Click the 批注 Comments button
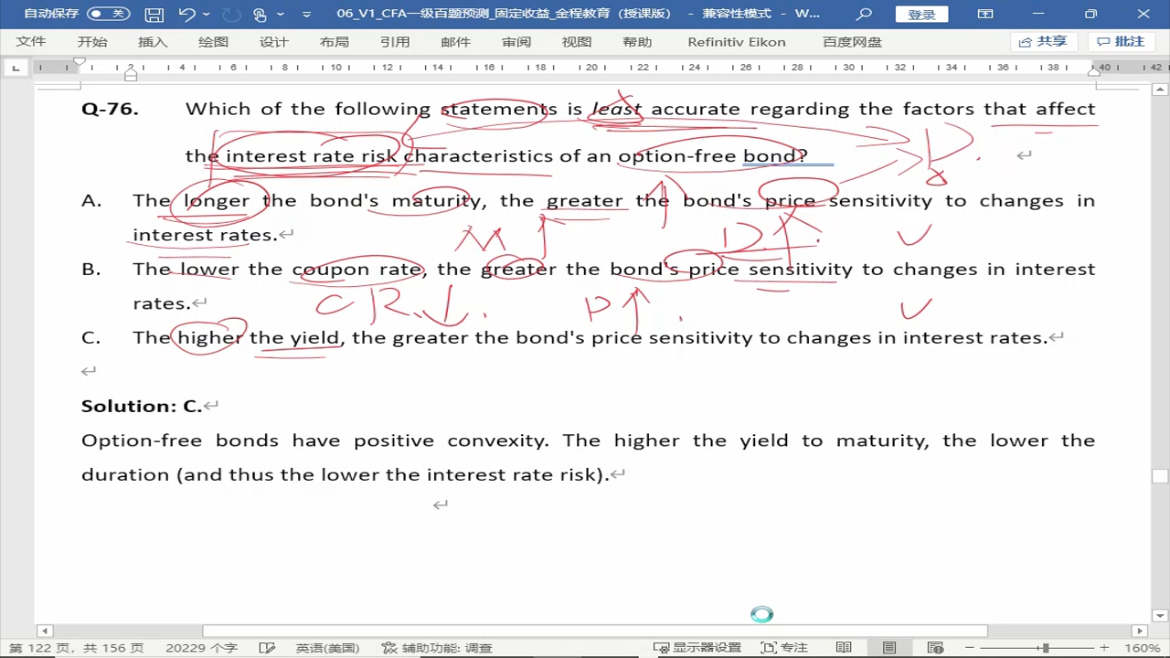Screen dimensions: 1170x658 click(1121, 42)
